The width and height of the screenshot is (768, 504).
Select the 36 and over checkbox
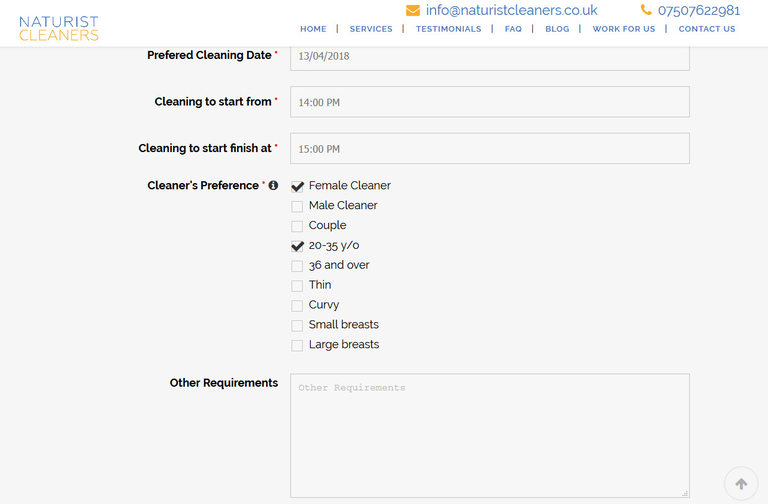coord(297,266)
